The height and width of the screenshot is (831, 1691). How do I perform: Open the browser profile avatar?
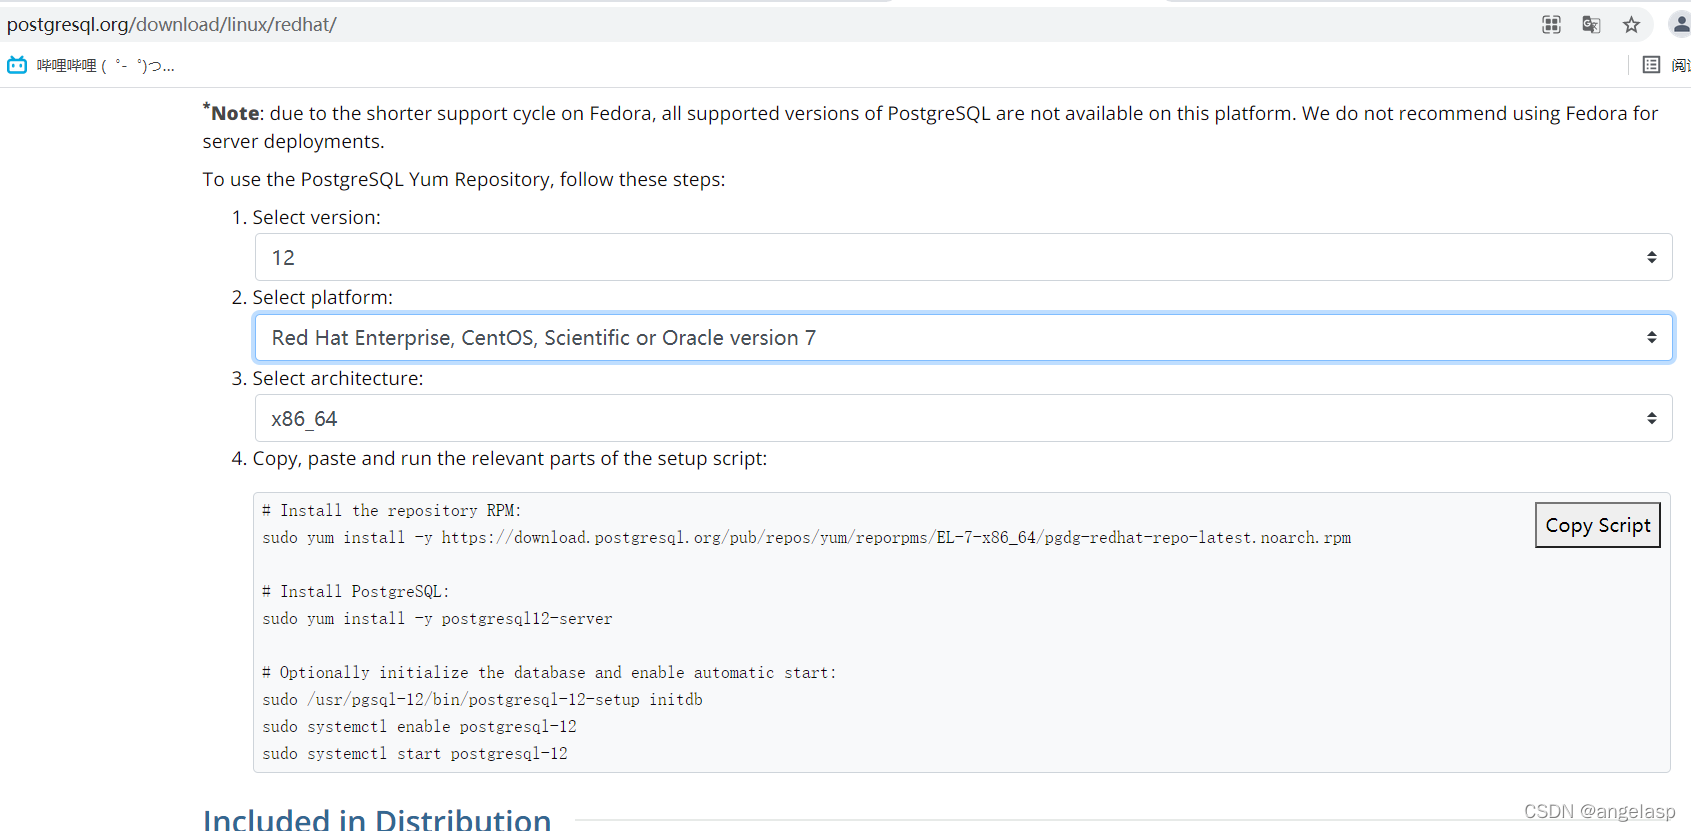pos(1681,24)
